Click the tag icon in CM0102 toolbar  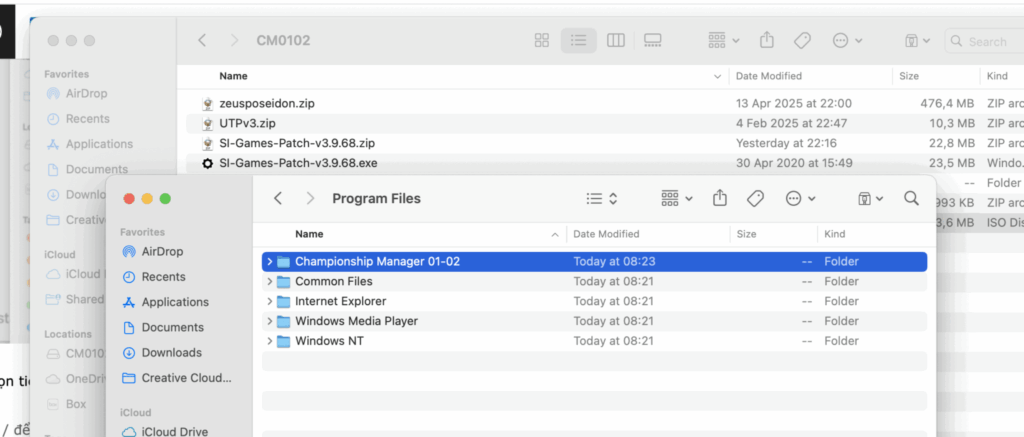802,41
